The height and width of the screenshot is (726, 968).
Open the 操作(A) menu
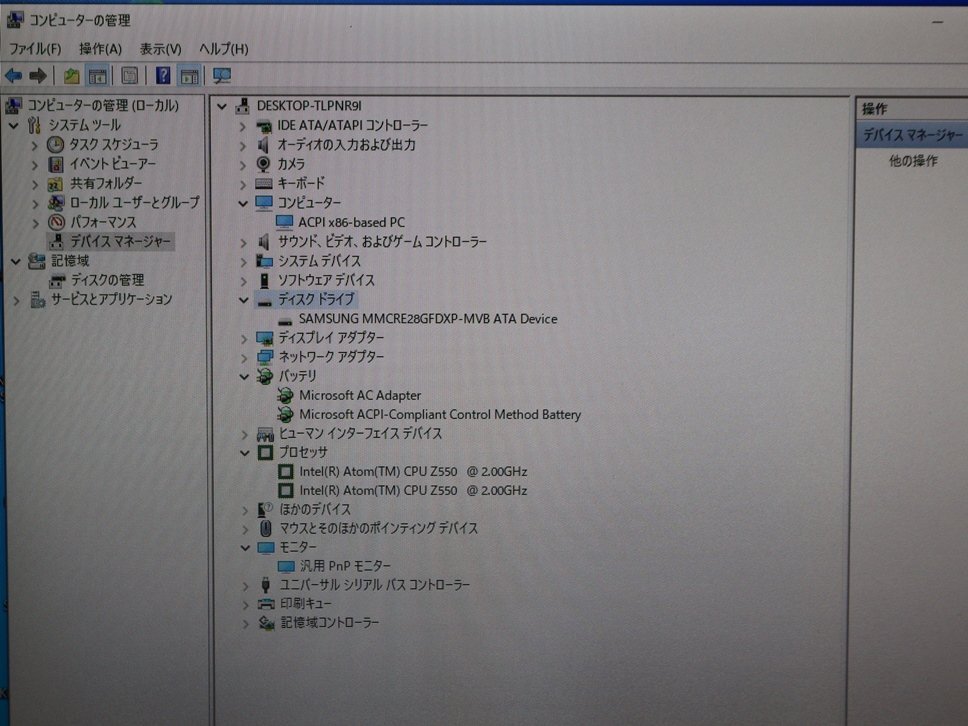pos(101,49)
